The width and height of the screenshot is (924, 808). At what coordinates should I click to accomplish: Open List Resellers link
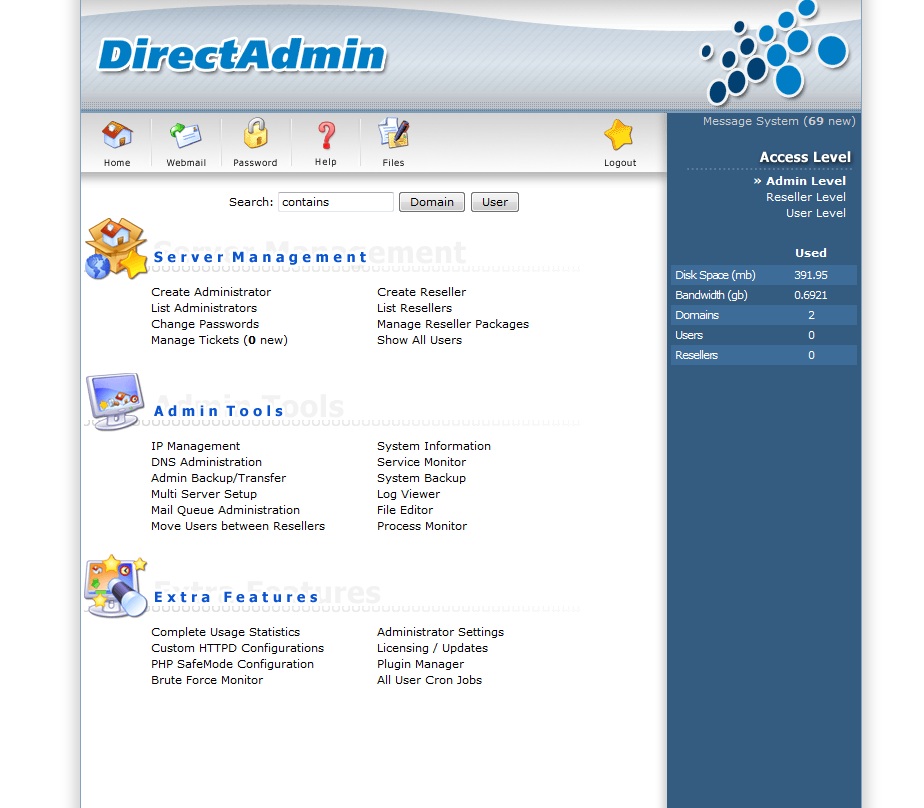(x=414, y=308)
